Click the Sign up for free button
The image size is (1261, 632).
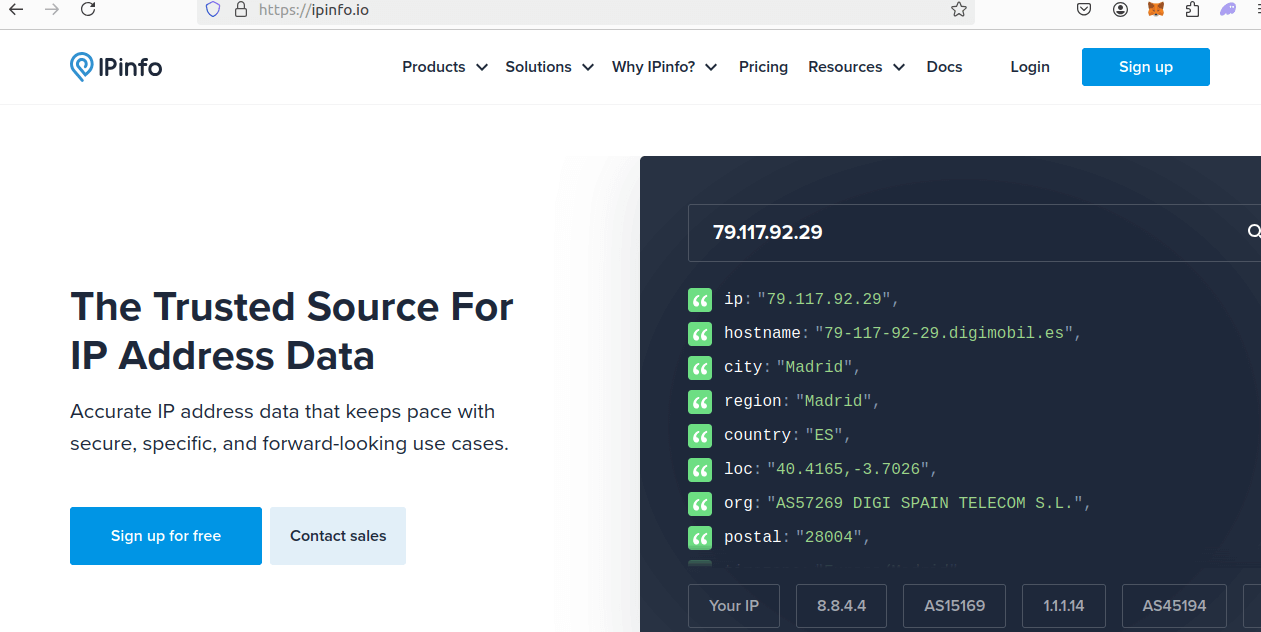point(166,536)
